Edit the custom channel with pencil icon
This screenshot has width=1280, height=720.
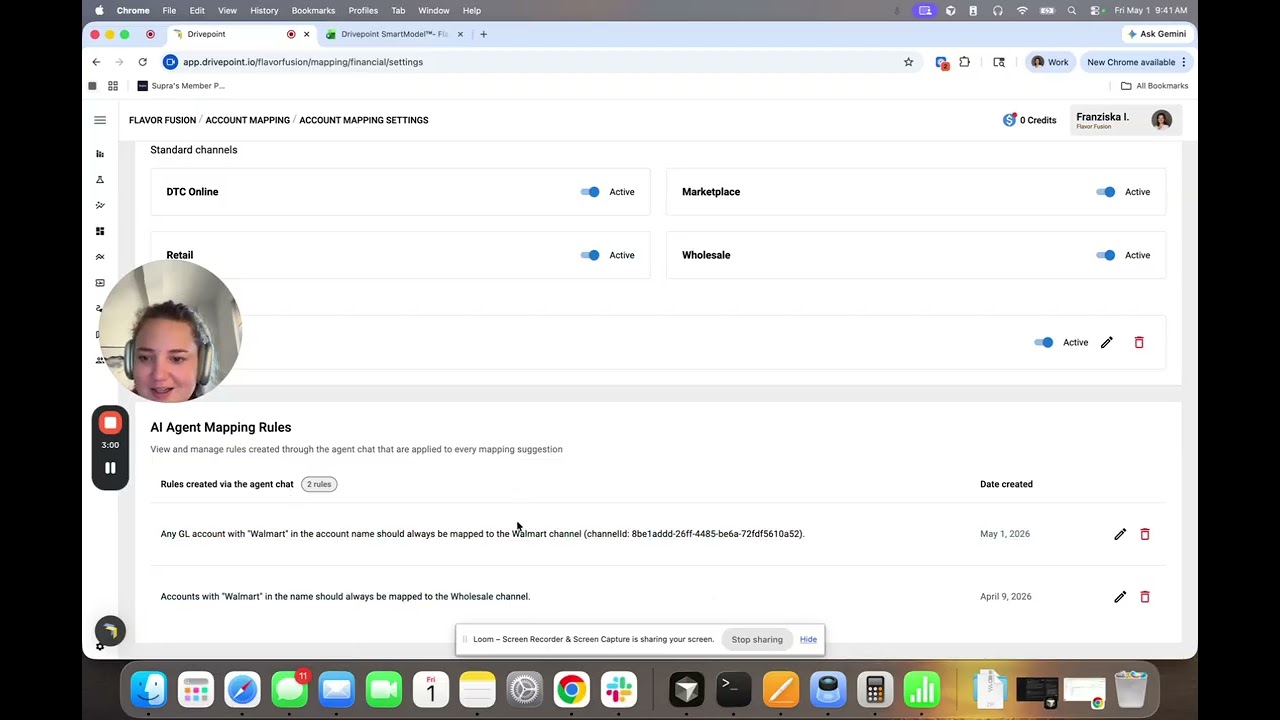1107,342
